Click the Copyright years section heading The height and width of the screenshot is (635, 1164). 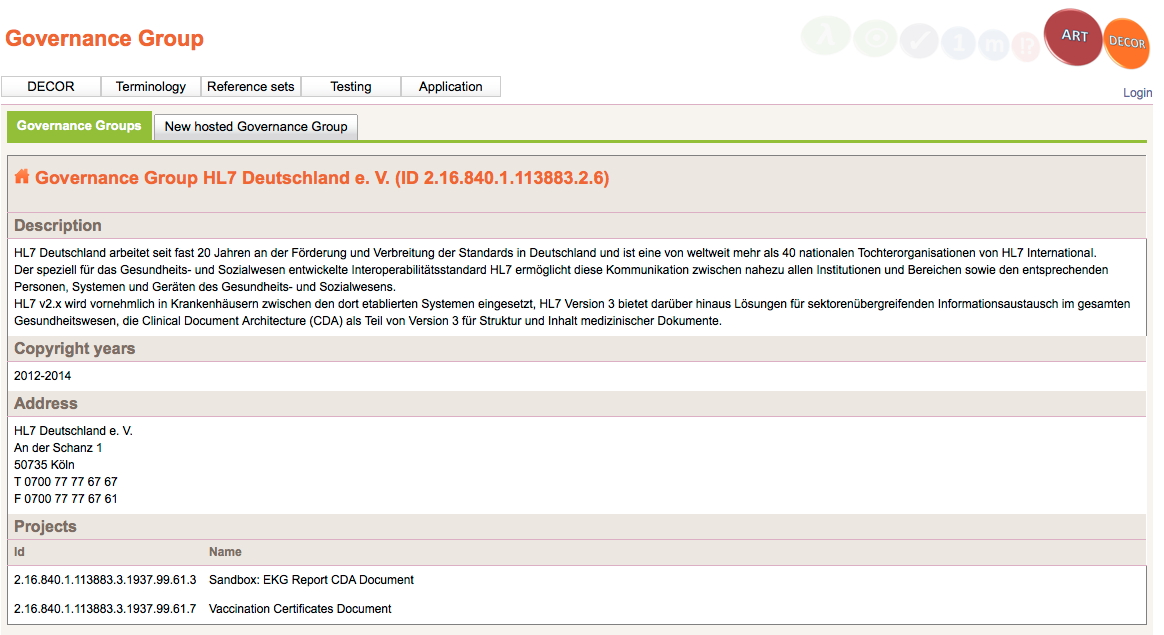pos(74,348)
